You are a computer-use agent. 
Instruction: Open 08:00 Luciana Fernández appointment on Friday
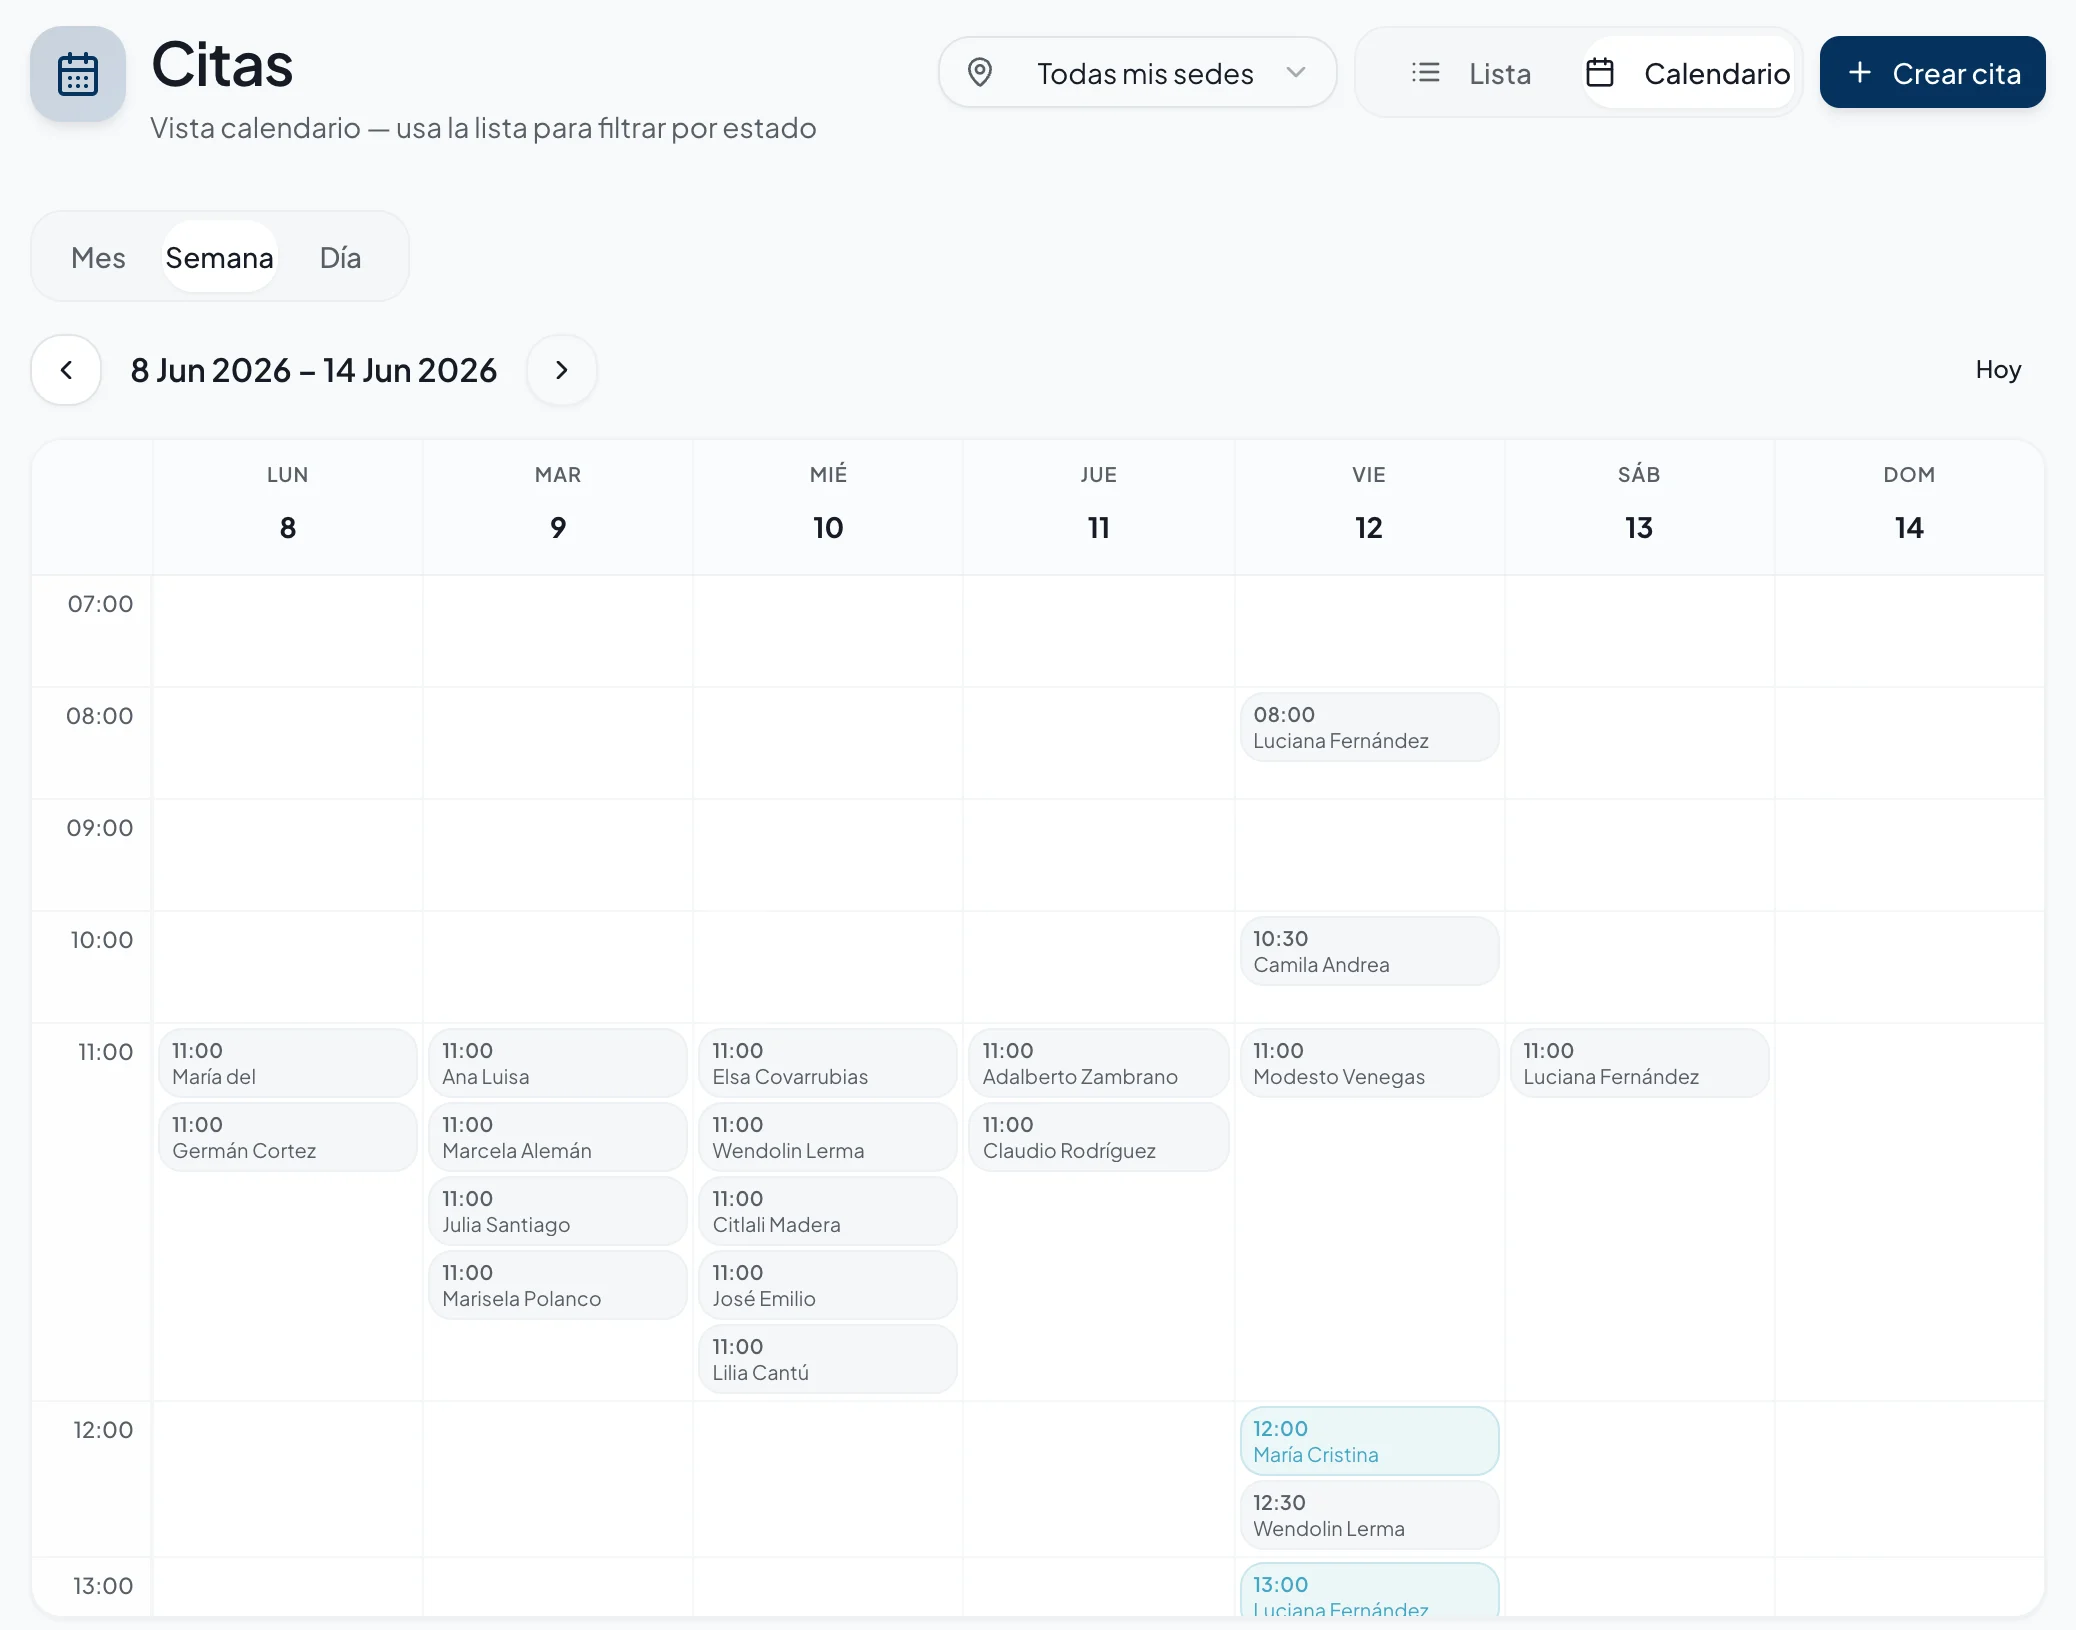click(x=1369, y=728)
